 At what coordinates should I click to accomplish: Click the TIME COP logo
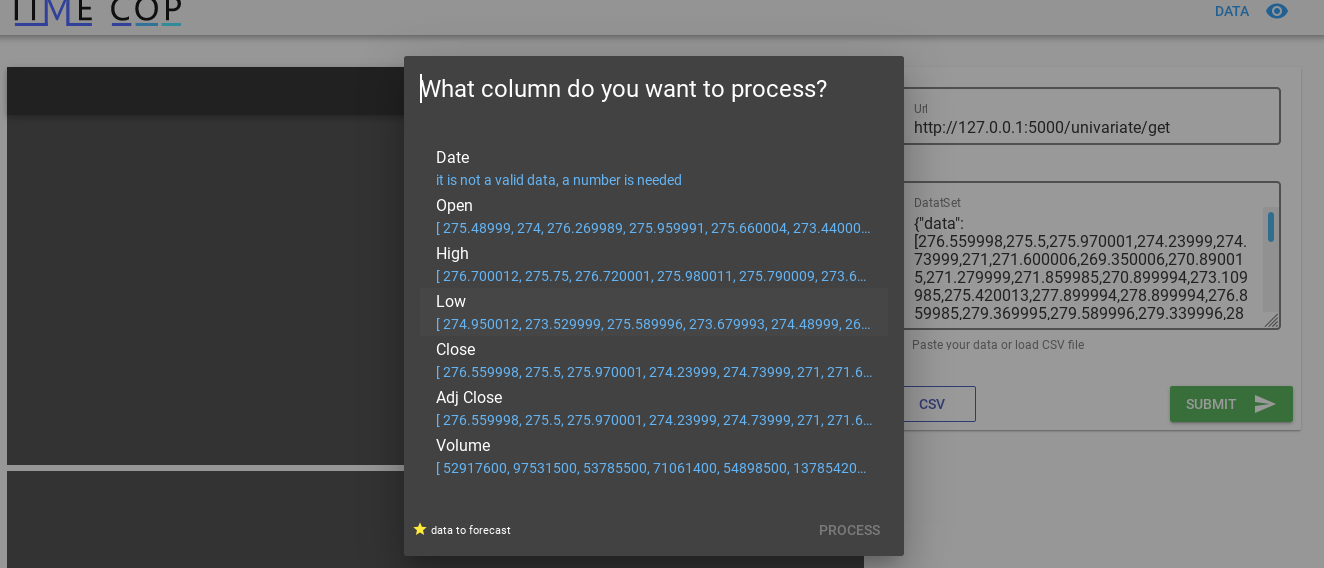pyautogui.click(x=97, y=12)
